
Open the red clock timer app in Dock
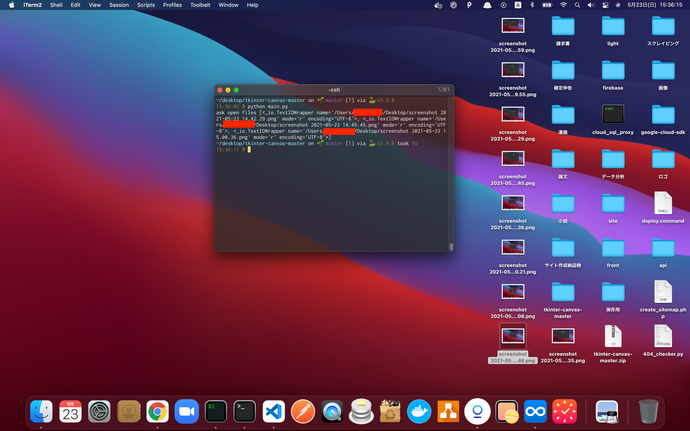pos(565,411)
